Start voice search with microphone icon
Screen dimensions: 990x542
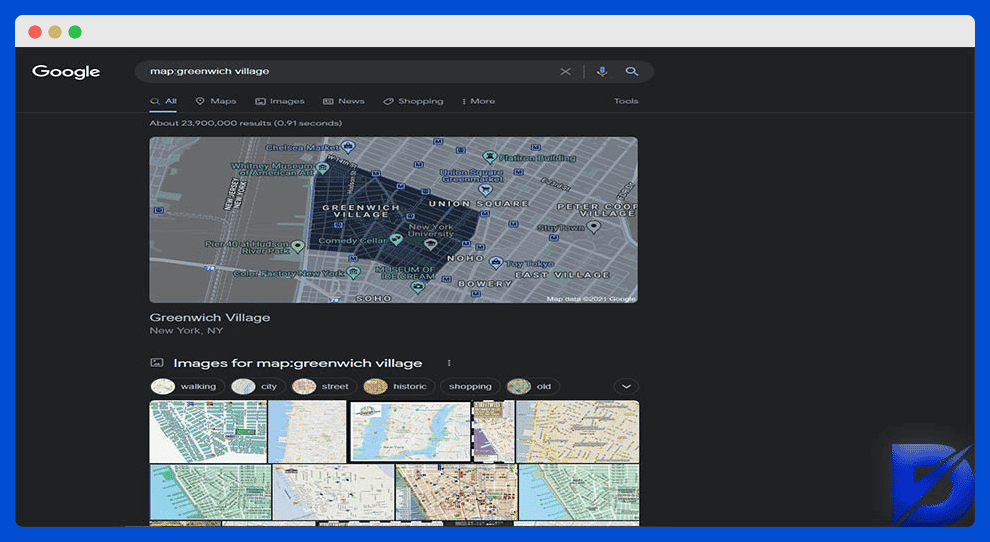(602, 71)
